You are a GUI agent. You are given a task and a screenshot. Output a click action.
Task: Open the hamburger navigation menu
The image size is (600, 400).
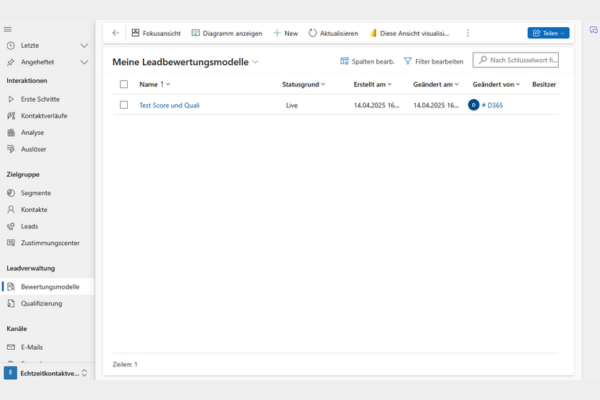8,29
